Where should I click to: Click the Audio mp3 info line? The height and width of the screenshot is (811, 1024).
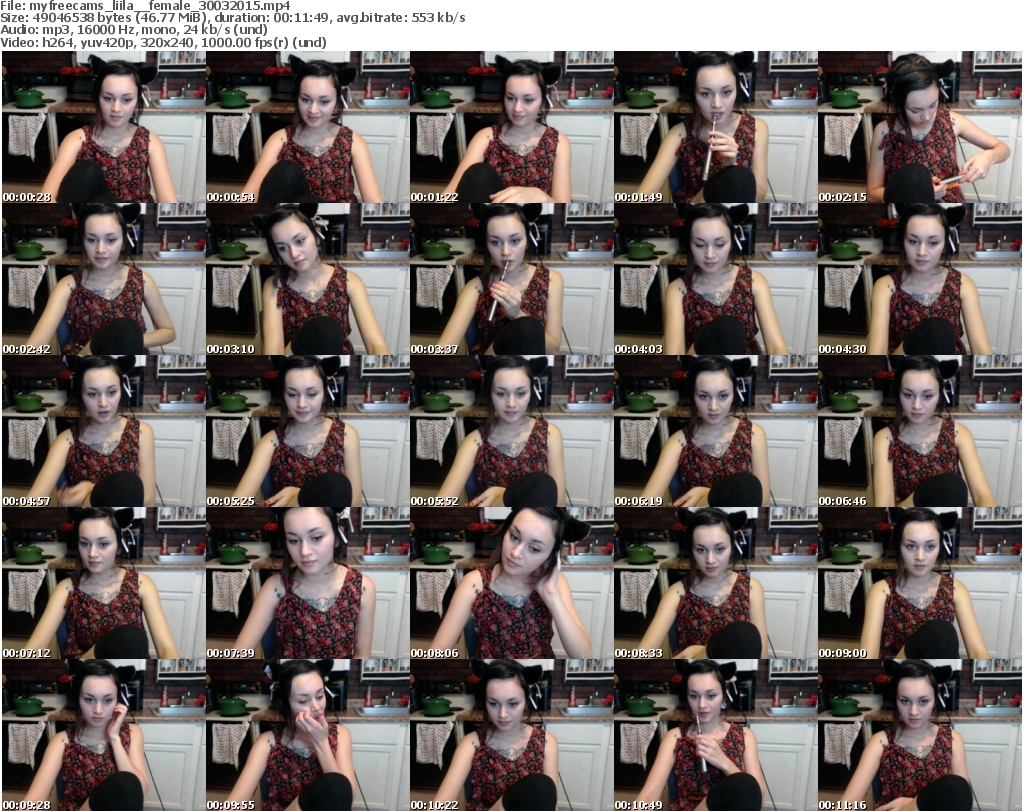point(134,30)
